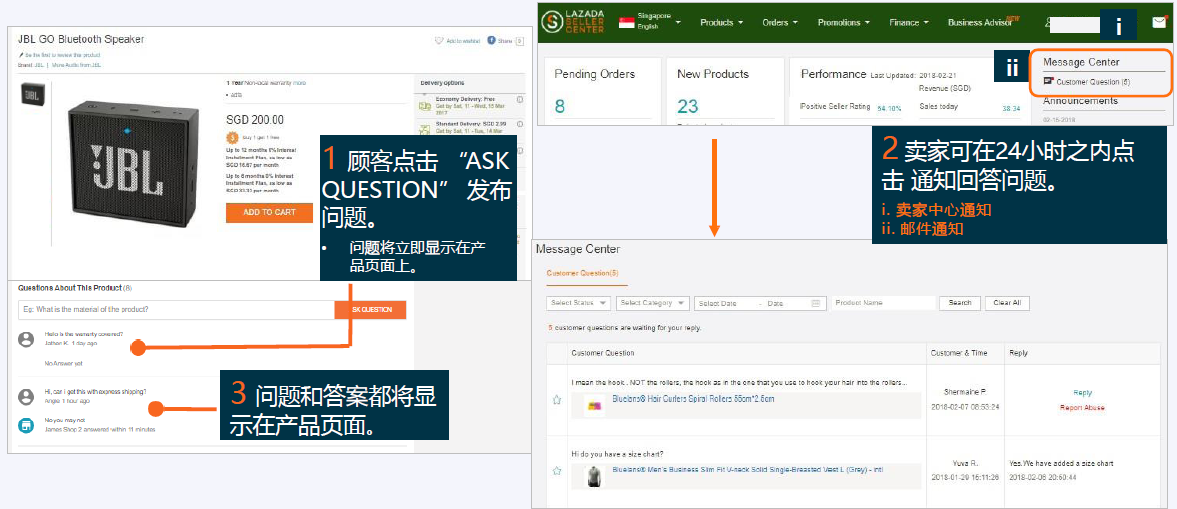Star the hair curlers question row

[x=557, y=400]
